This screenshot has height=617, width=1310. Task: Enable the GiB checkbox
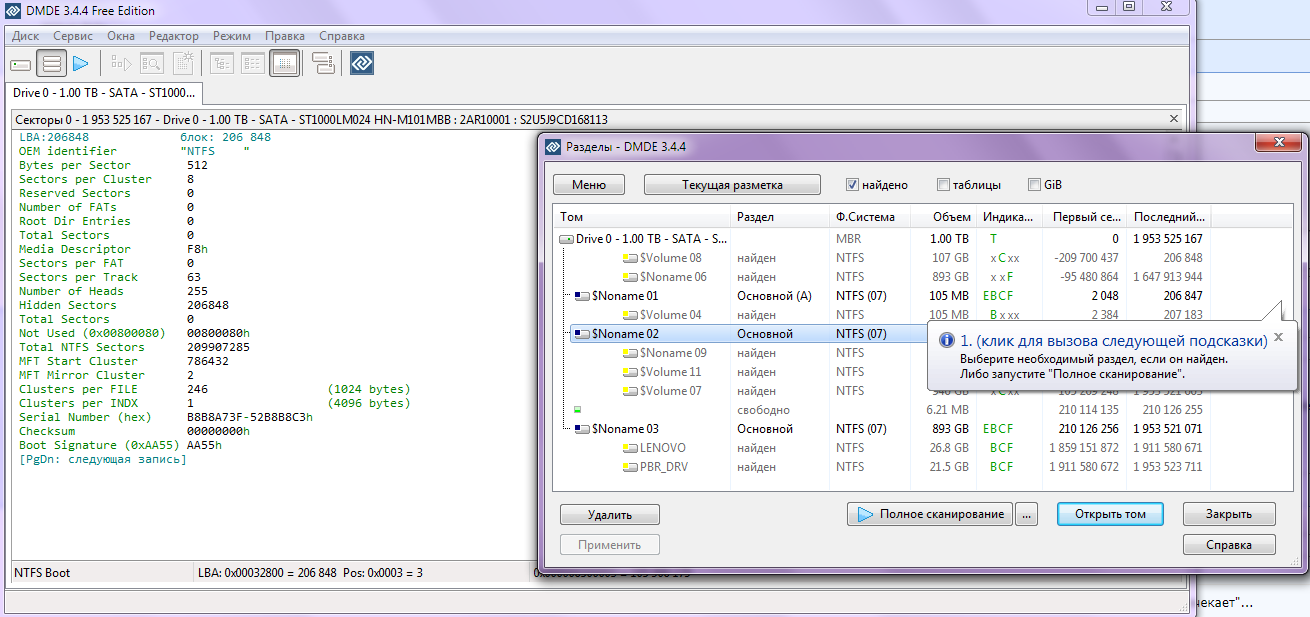coord(1034,185)
